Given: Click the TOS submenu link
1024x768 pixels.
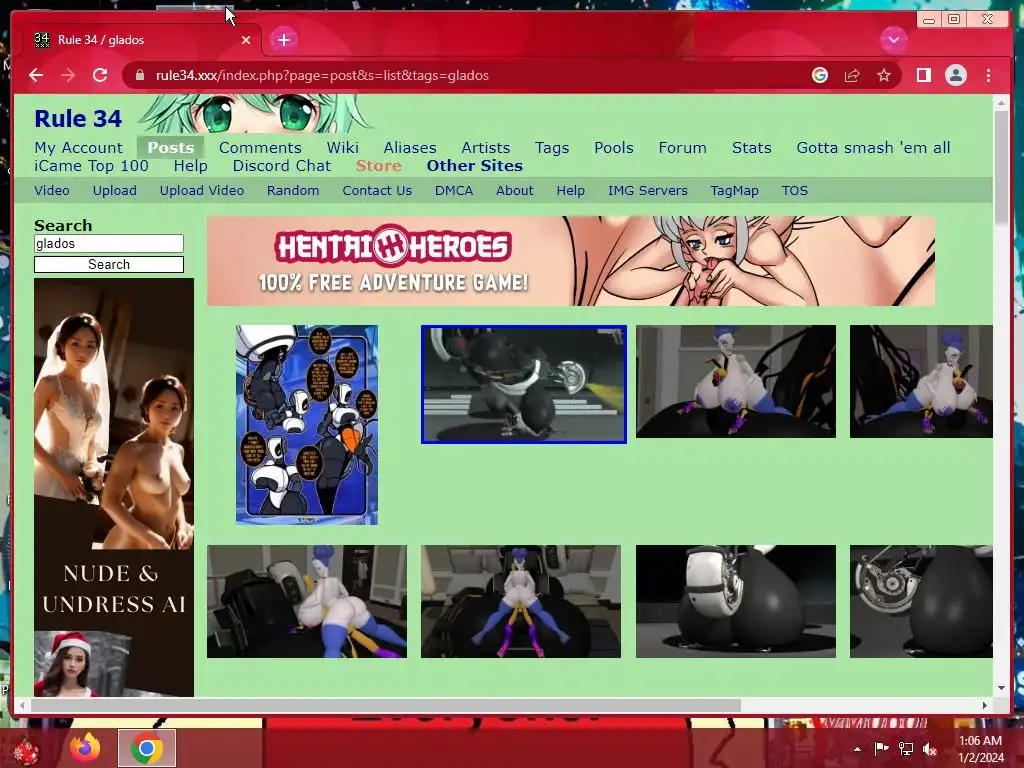Looking at the screenshot, I should (x=795, y=191).
